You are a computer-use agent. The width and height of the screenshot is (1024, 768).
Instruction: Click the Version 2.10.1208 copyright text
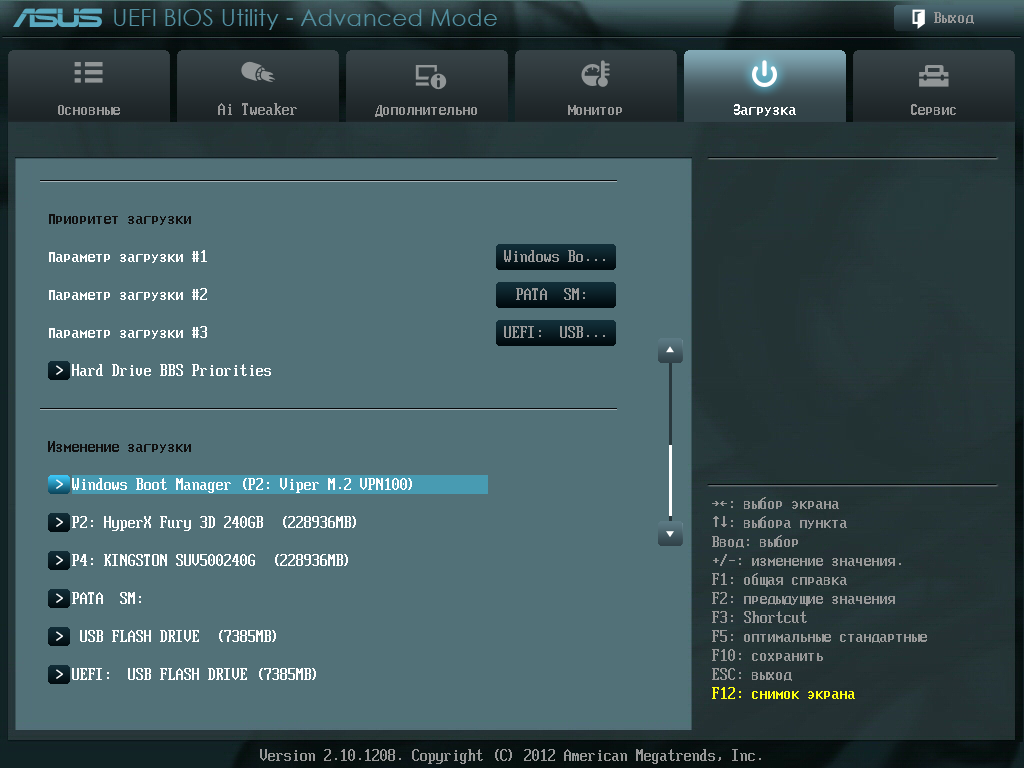pyautogui.click(x=511, y=756)
